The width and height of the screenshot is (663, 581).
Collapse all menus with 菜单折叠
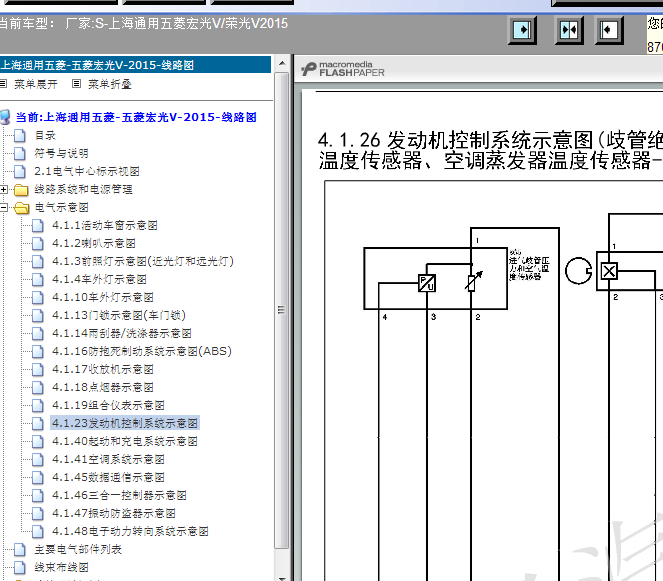click(110, 84)
